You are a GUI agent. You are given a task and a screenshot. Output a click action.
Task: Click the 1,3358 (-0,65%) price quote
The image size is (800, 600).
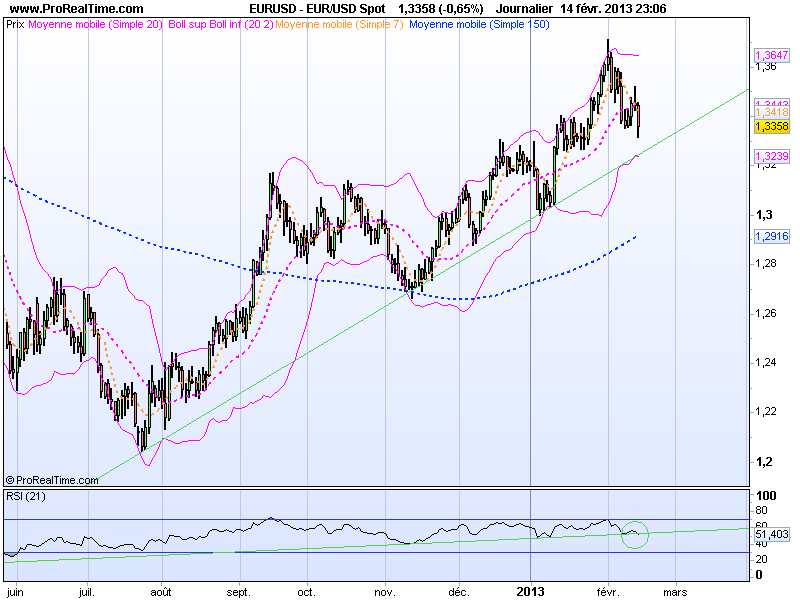pyautogui.click(x=440, y=9)
